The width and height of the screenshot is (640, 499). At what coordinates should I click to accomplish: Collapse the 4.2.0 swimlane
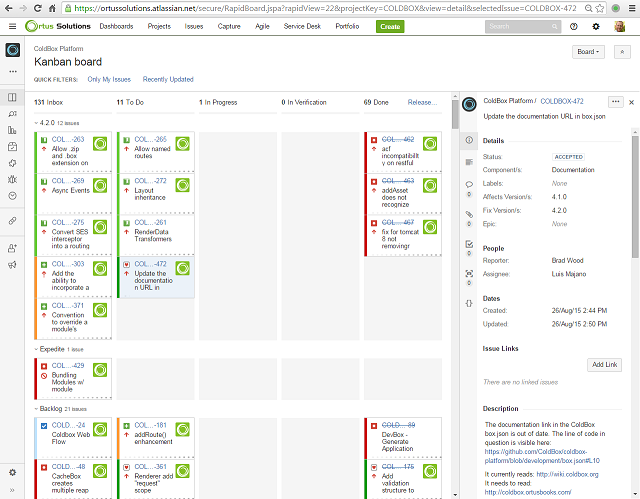coord(37,122)
